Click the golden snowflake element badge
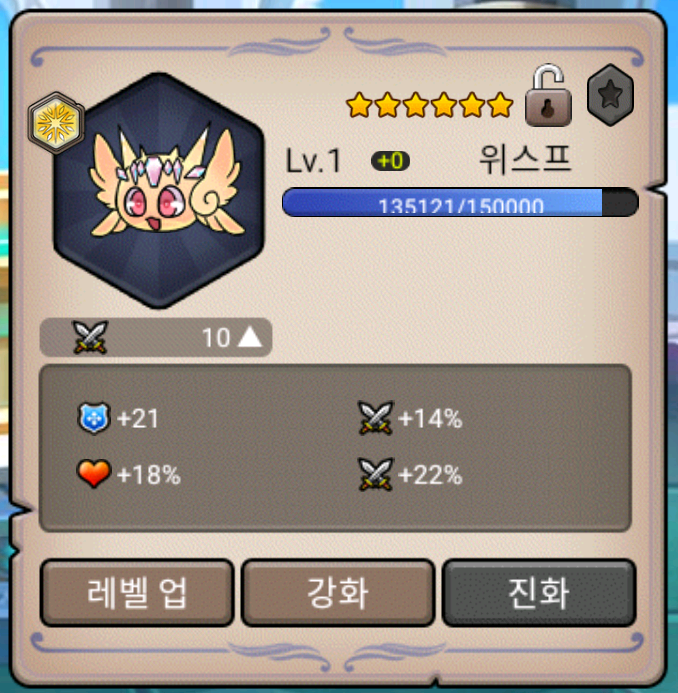 click(56, 123)
